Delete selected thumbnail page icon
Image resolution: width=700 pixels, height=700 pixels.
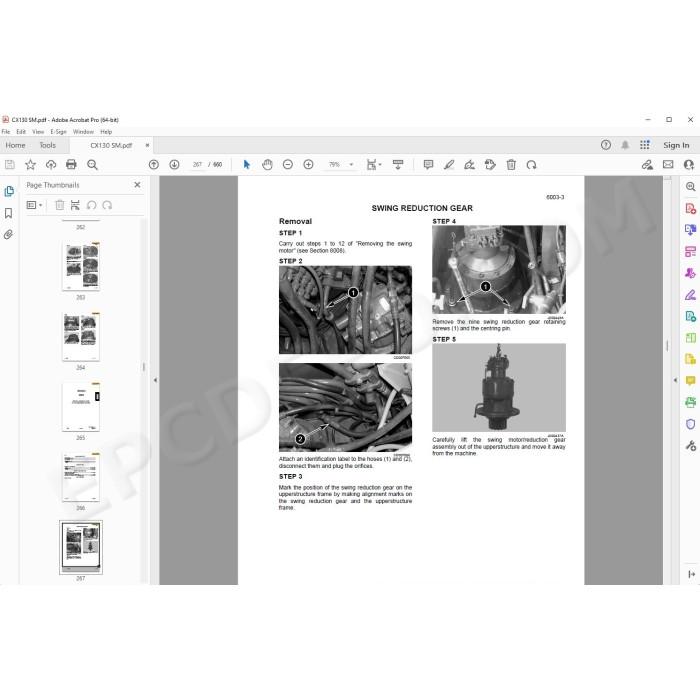[59, 205]
